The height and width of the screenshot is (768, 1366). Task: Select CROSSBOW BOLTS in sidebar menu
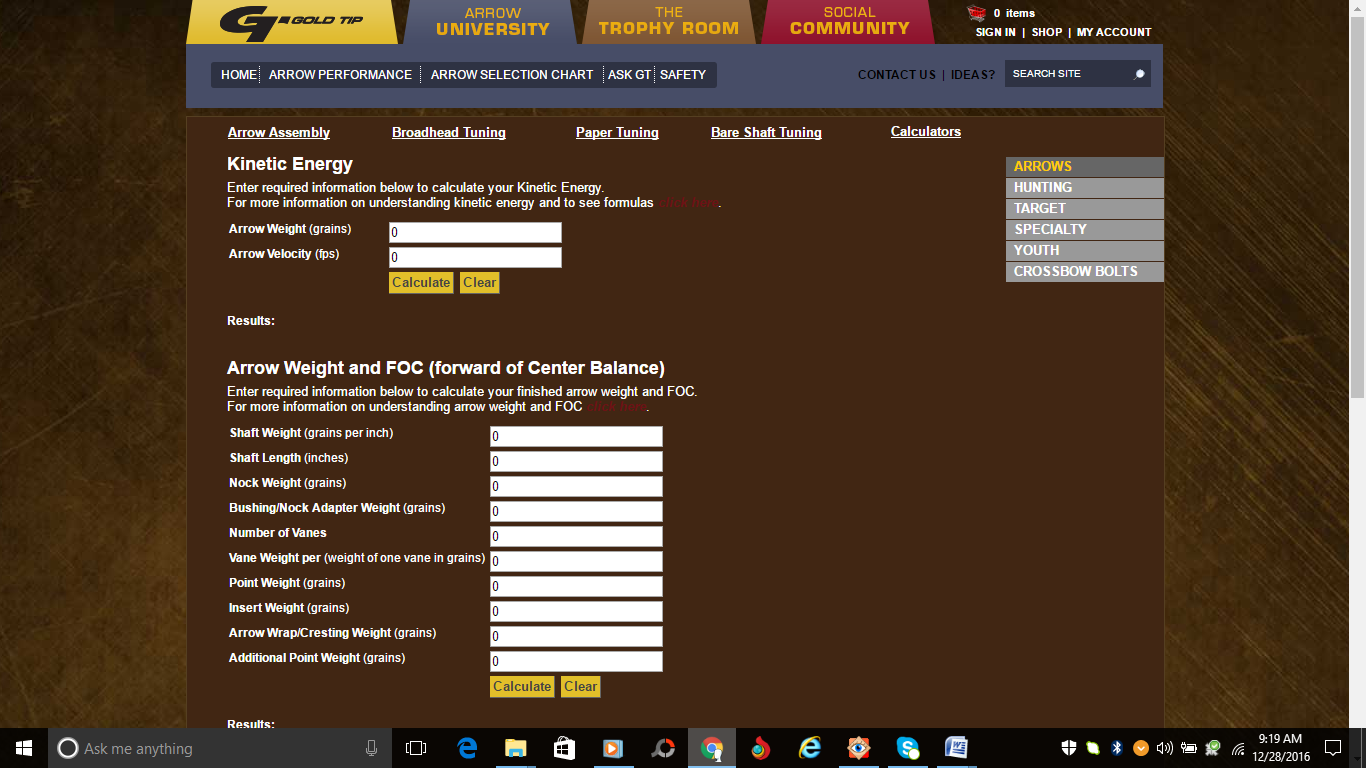click(1085, 272)
